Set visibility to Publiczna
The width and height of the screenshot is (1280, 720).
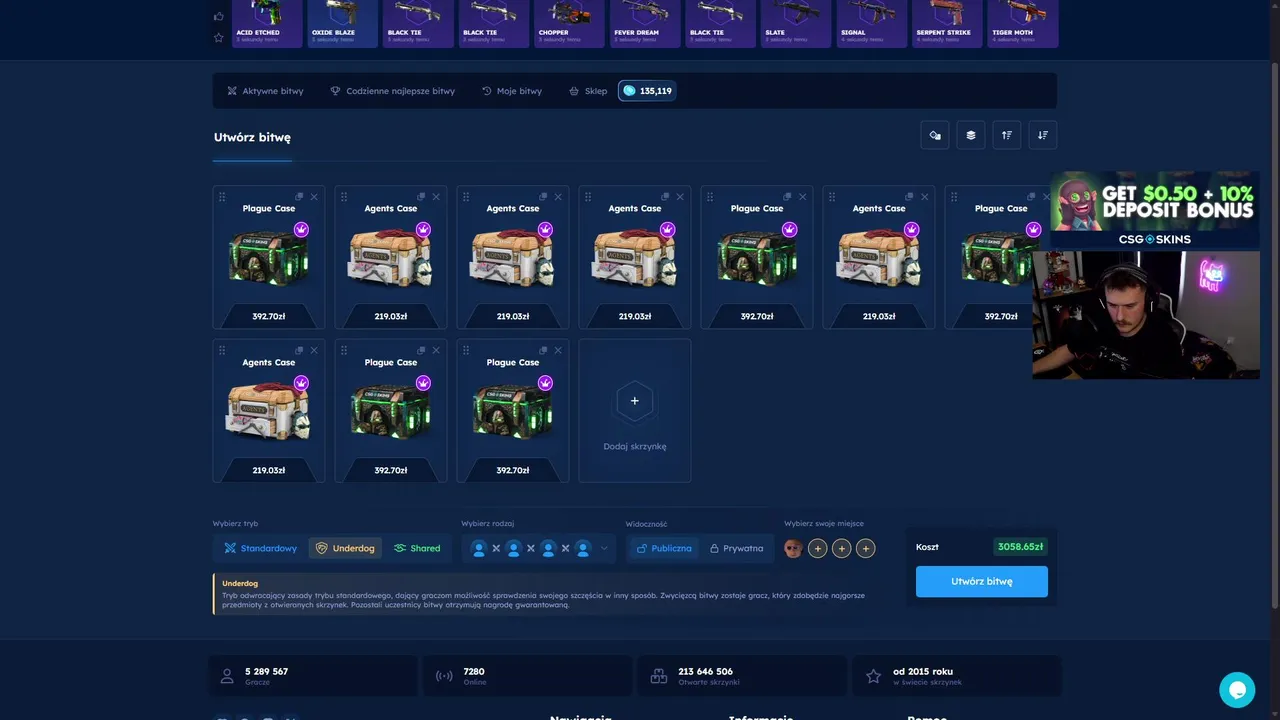(663, 548)
